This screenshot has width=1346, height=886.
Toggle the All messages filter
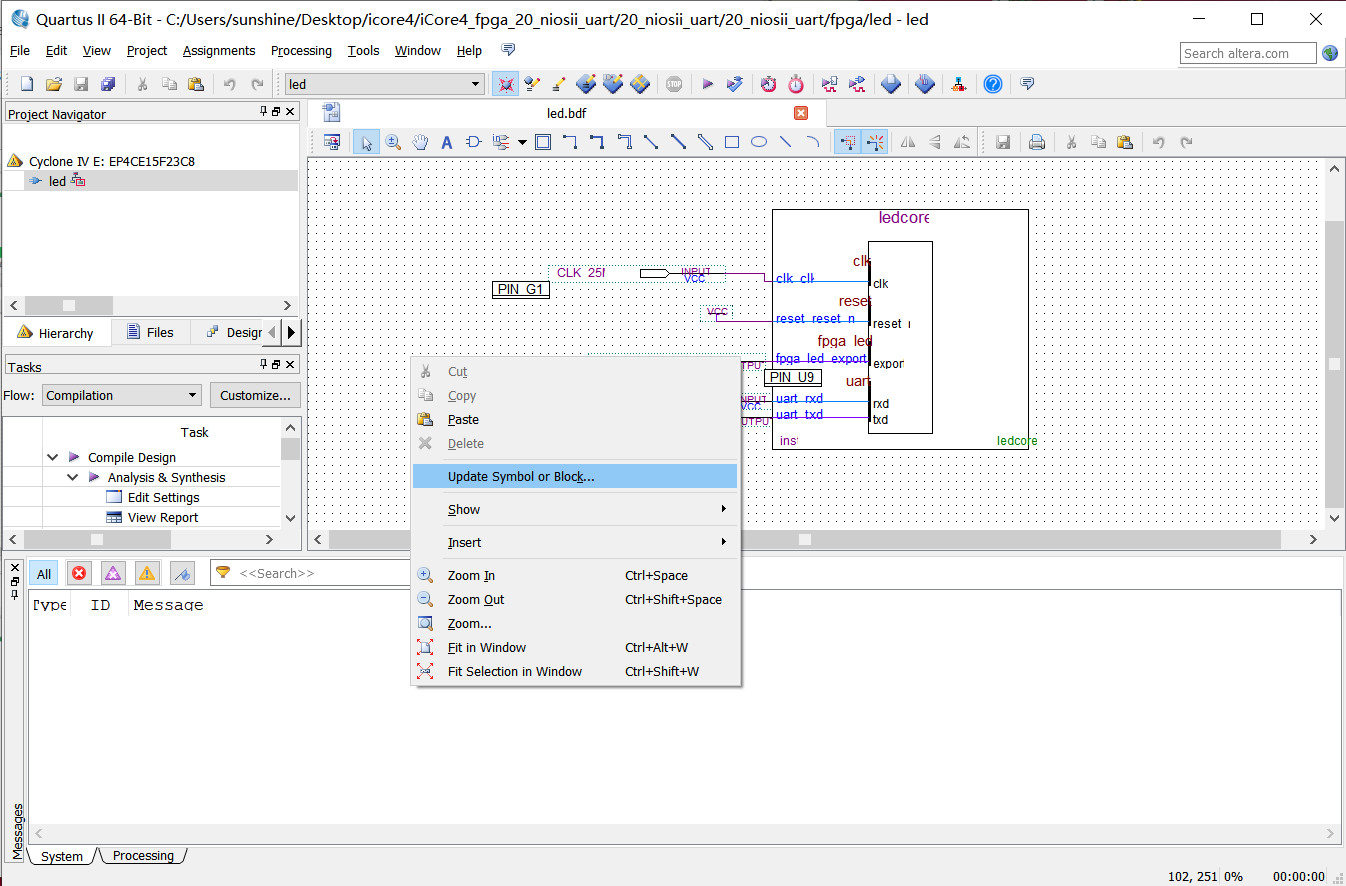click(x=44, y=573)
